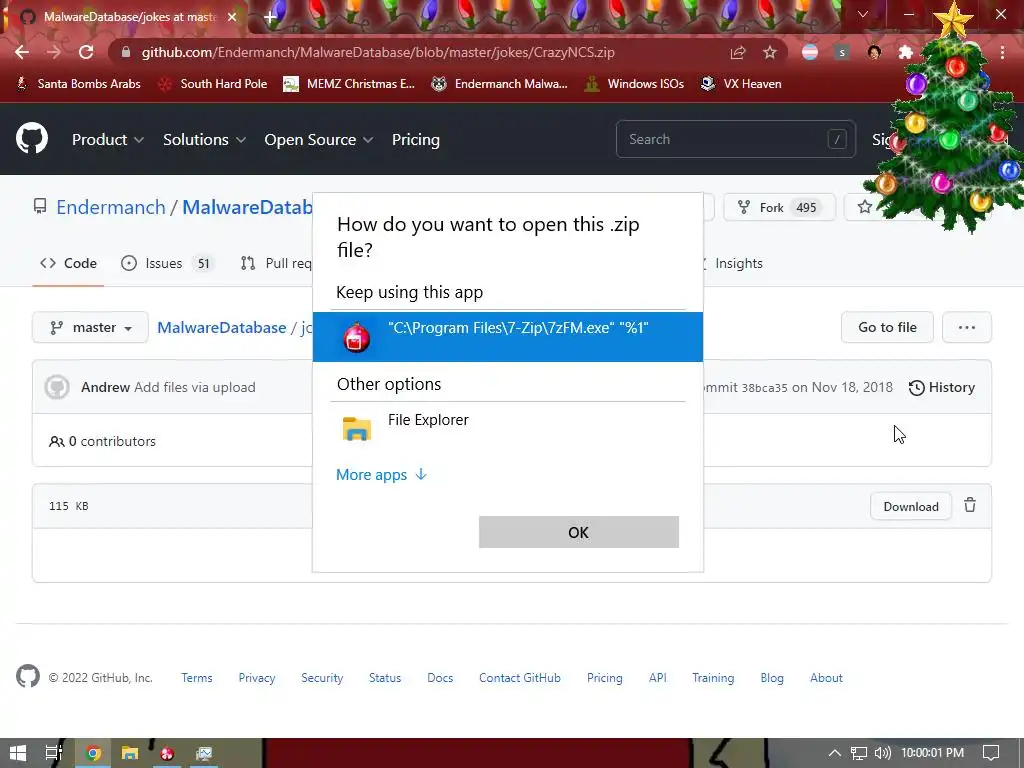
Task: Expand the Open Source menu
Action: click(x=319, y=139)
